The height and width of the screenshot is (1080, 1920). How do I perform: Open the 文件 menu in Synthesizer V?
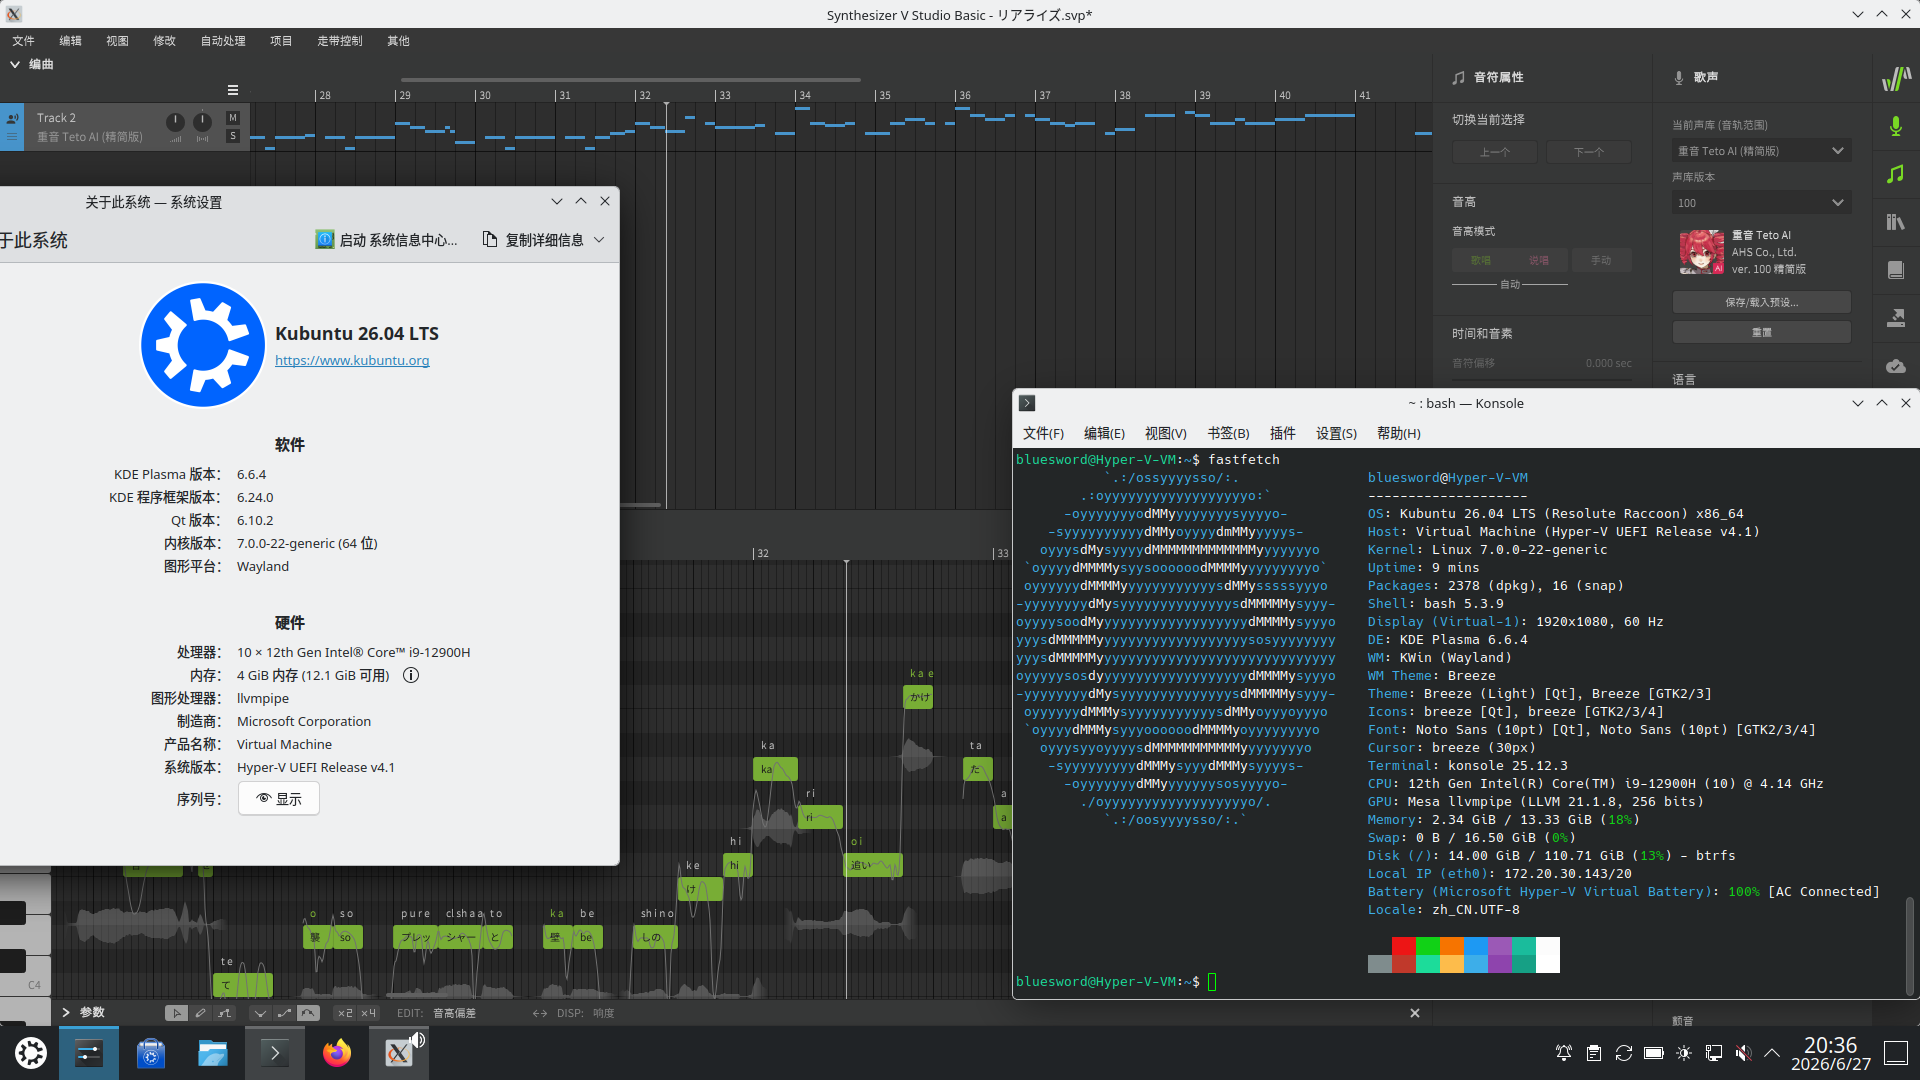[x=23, y=41]
